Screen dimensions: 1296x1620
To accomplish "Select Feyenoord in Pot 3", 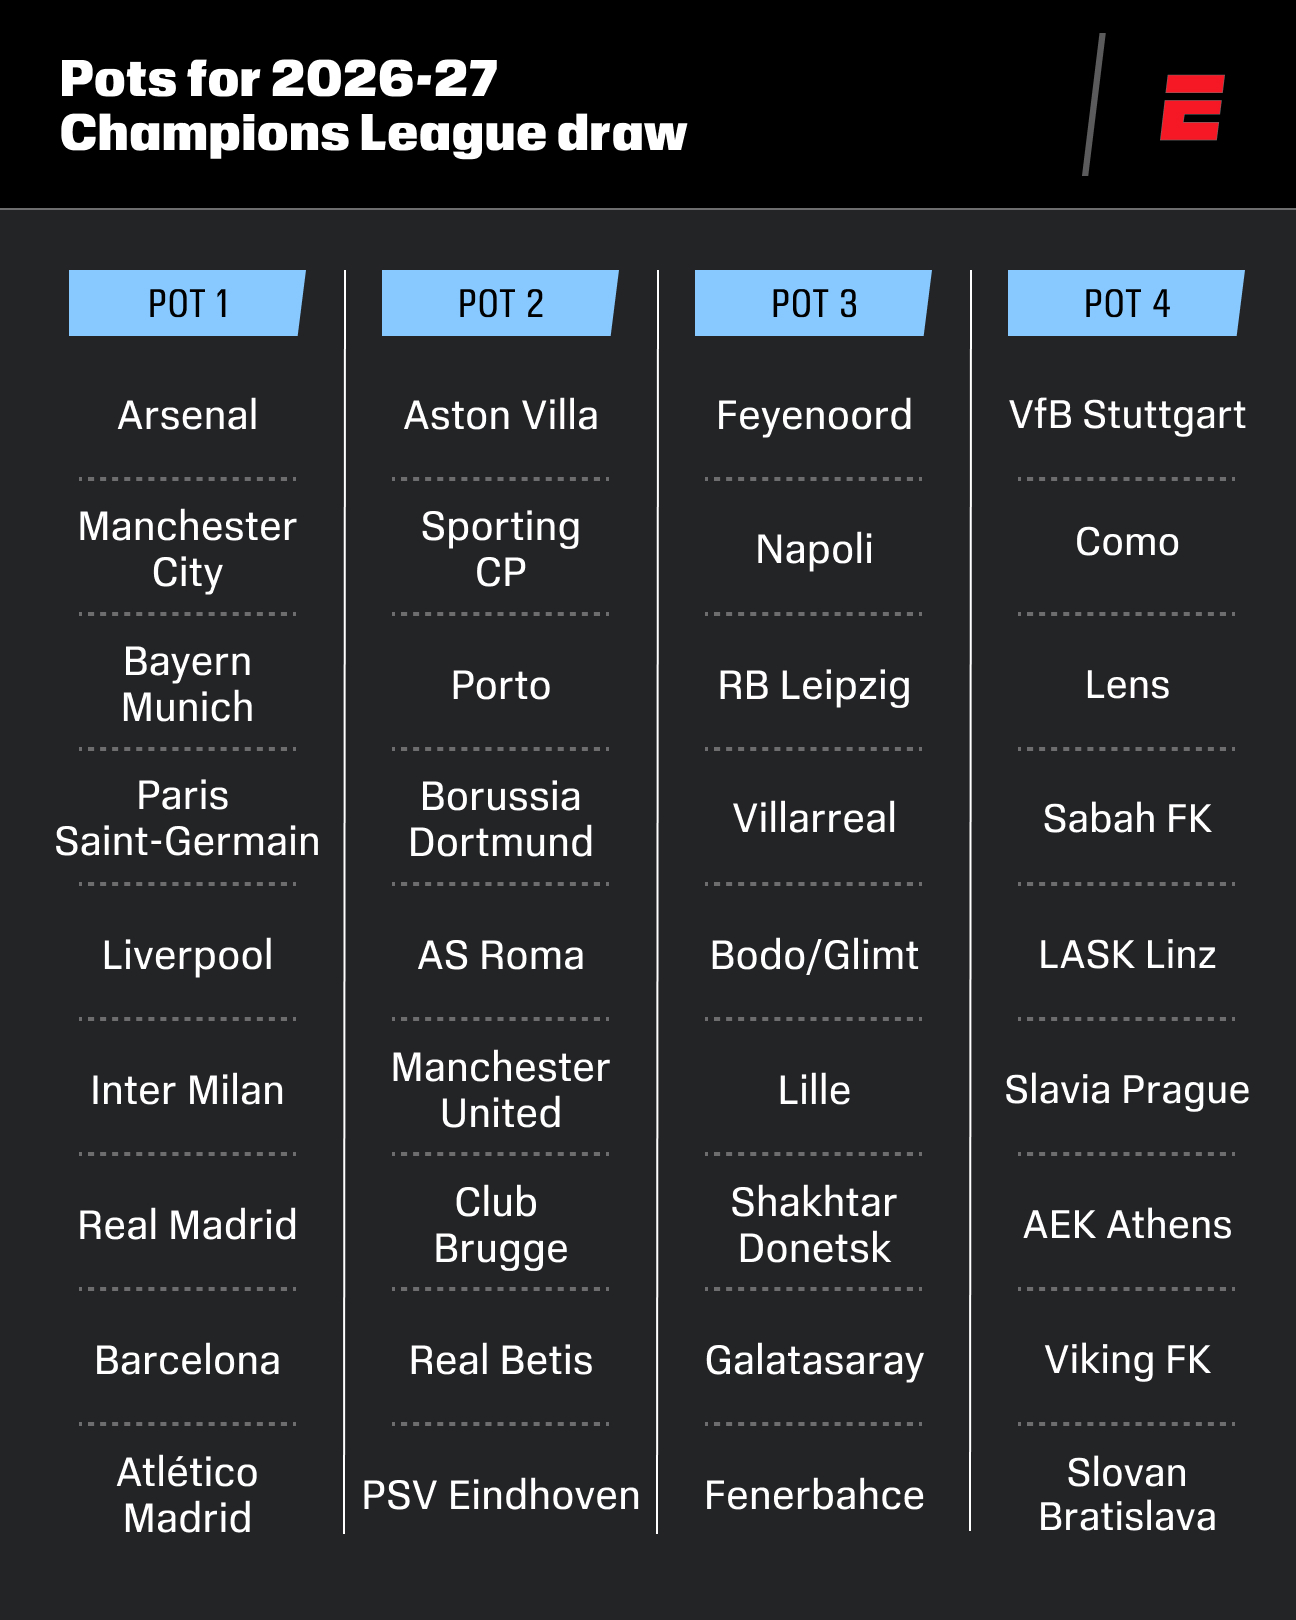I will 814,415.
